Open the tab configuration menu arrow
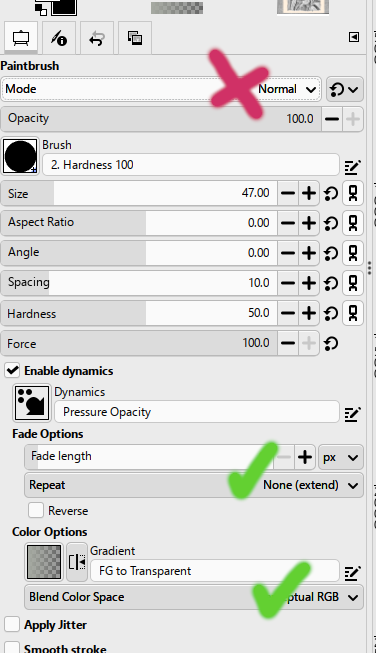The height and width of the screenshot is (653, 376). [x=354, y=37]
